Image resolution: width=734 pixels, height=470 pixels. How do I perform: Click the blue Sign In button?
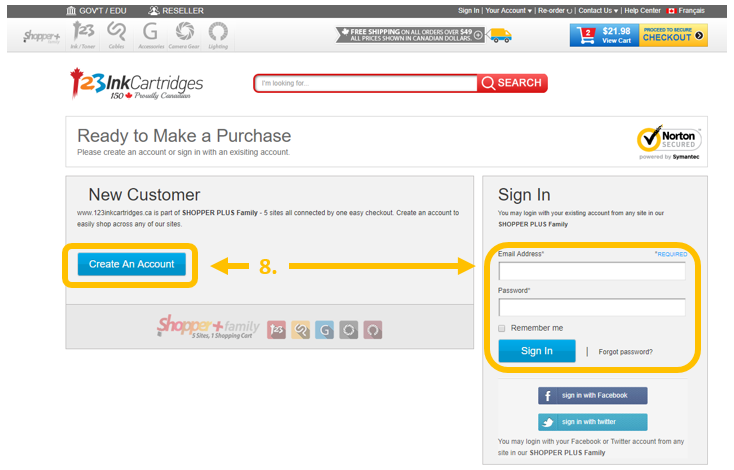tap(537, 351)
